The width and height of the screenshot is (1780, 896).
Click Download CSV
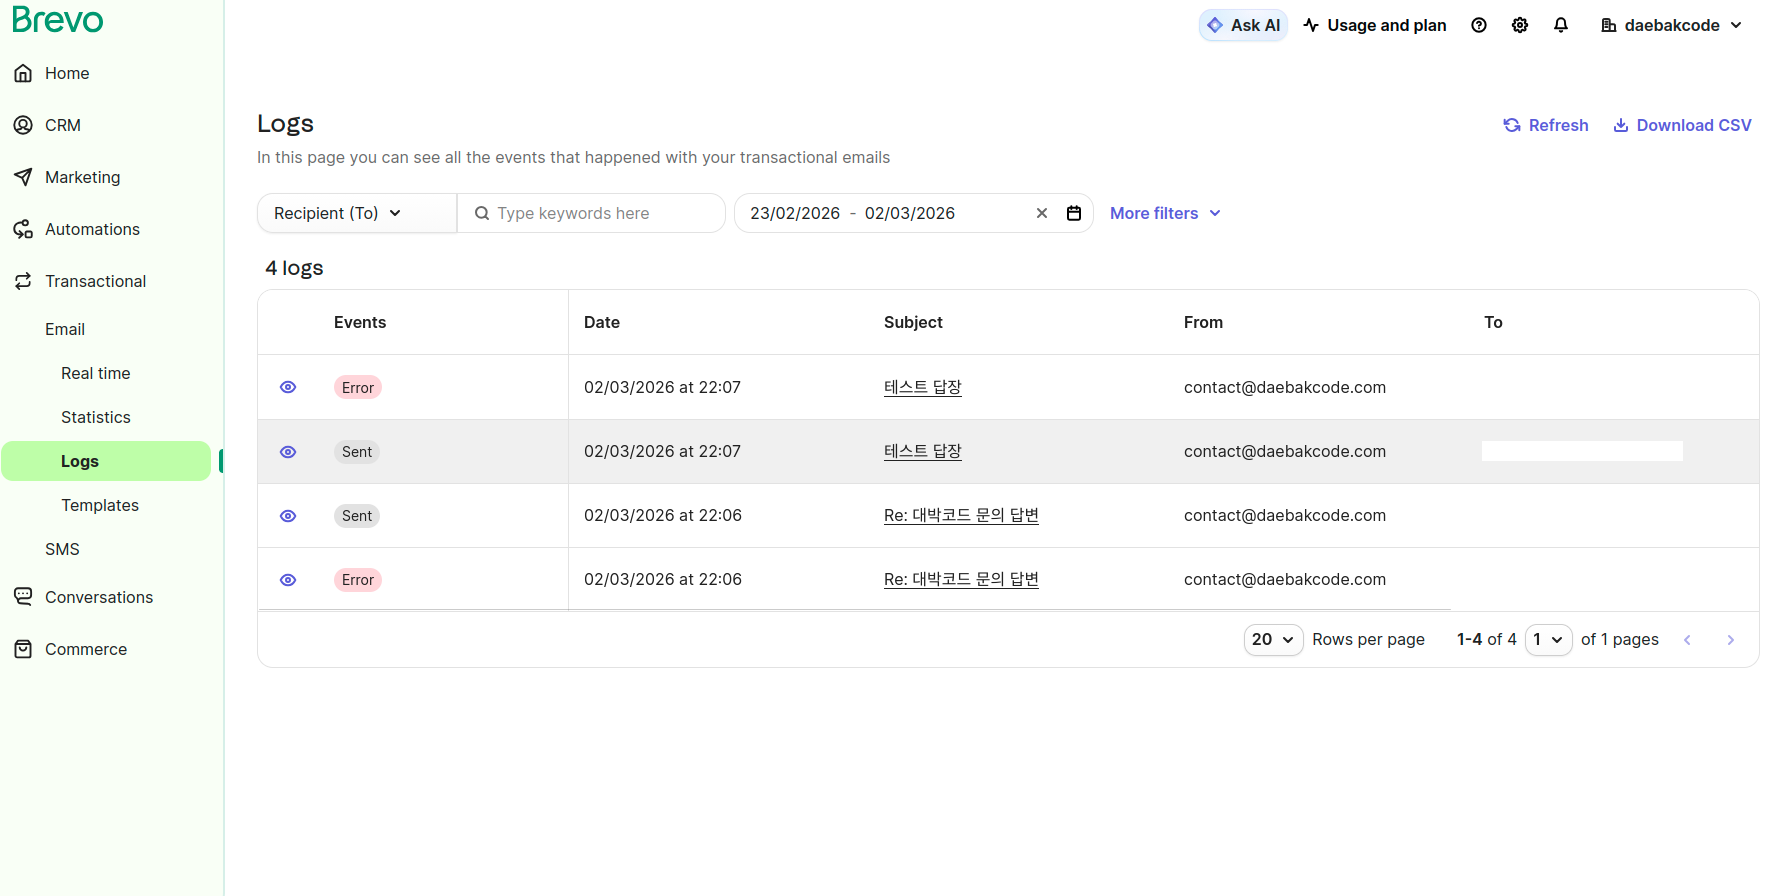(x=1682, y=125)
